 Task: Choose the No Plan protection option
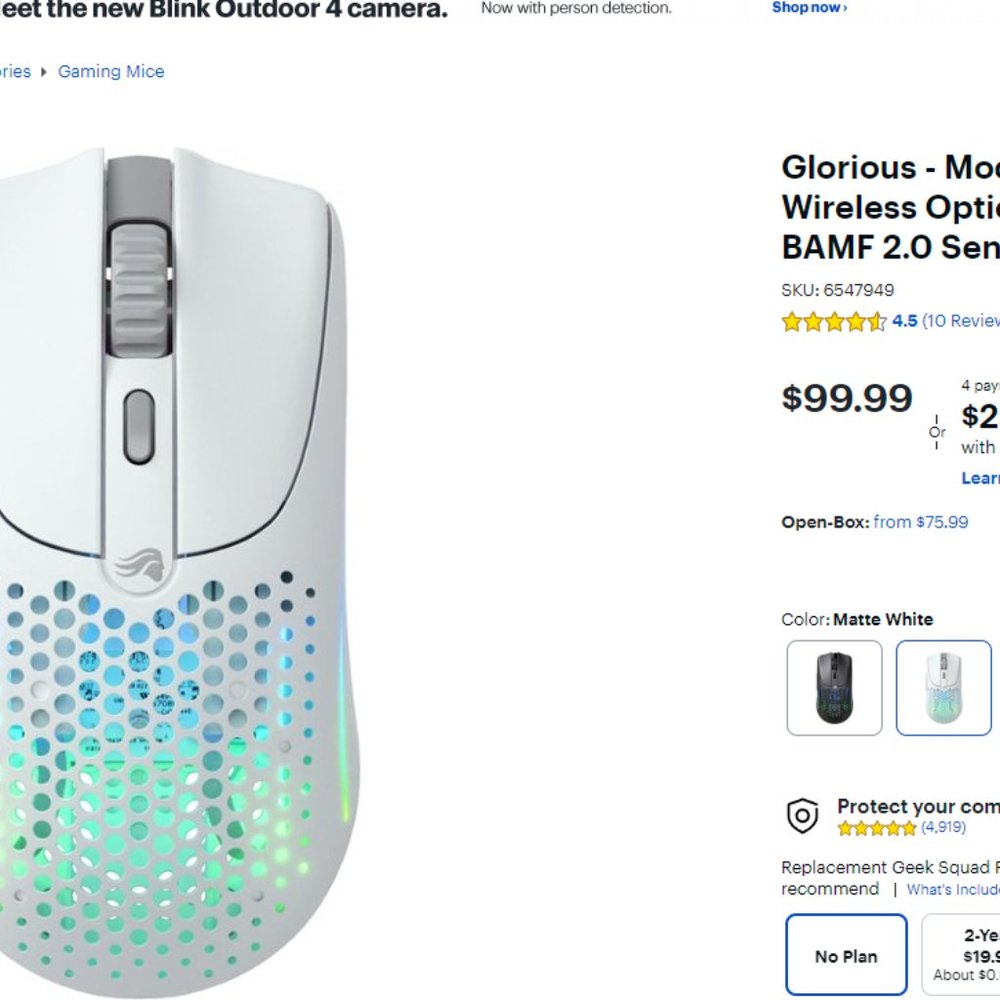845,955
